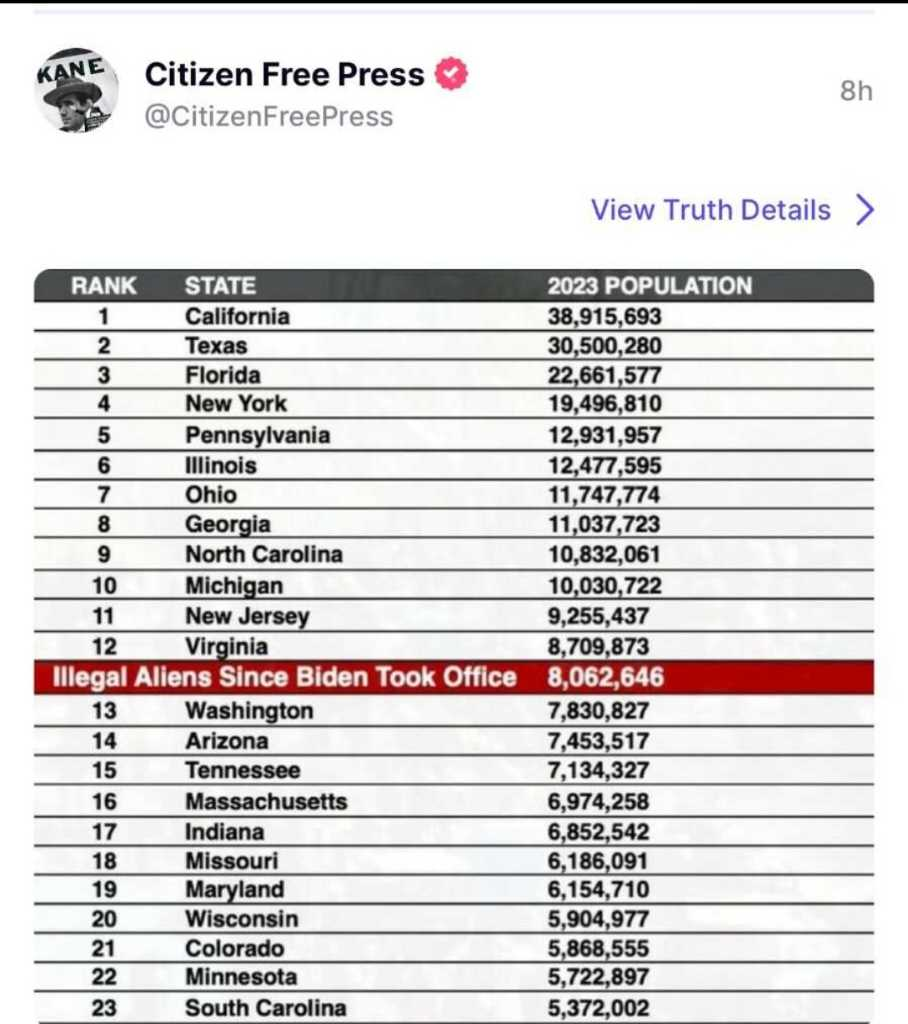Image resolution: width=908 pixels, height=1024 pixels.
Task: Click the red Illegal Aliens highlighted row label
Action: [x=284, y=677]
